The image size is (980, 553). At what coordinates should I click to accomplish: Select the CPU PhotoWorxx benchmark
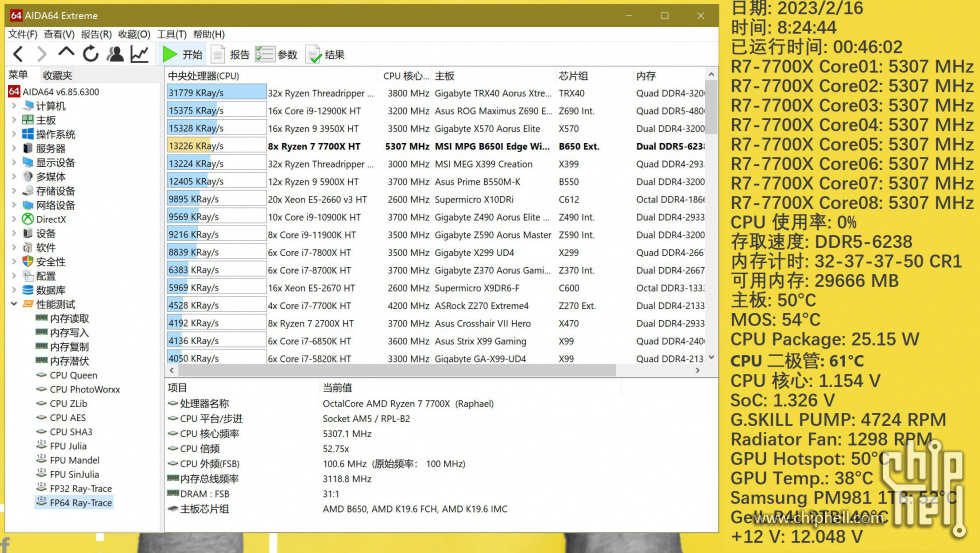pyautogui.click(x=78, y=389)
